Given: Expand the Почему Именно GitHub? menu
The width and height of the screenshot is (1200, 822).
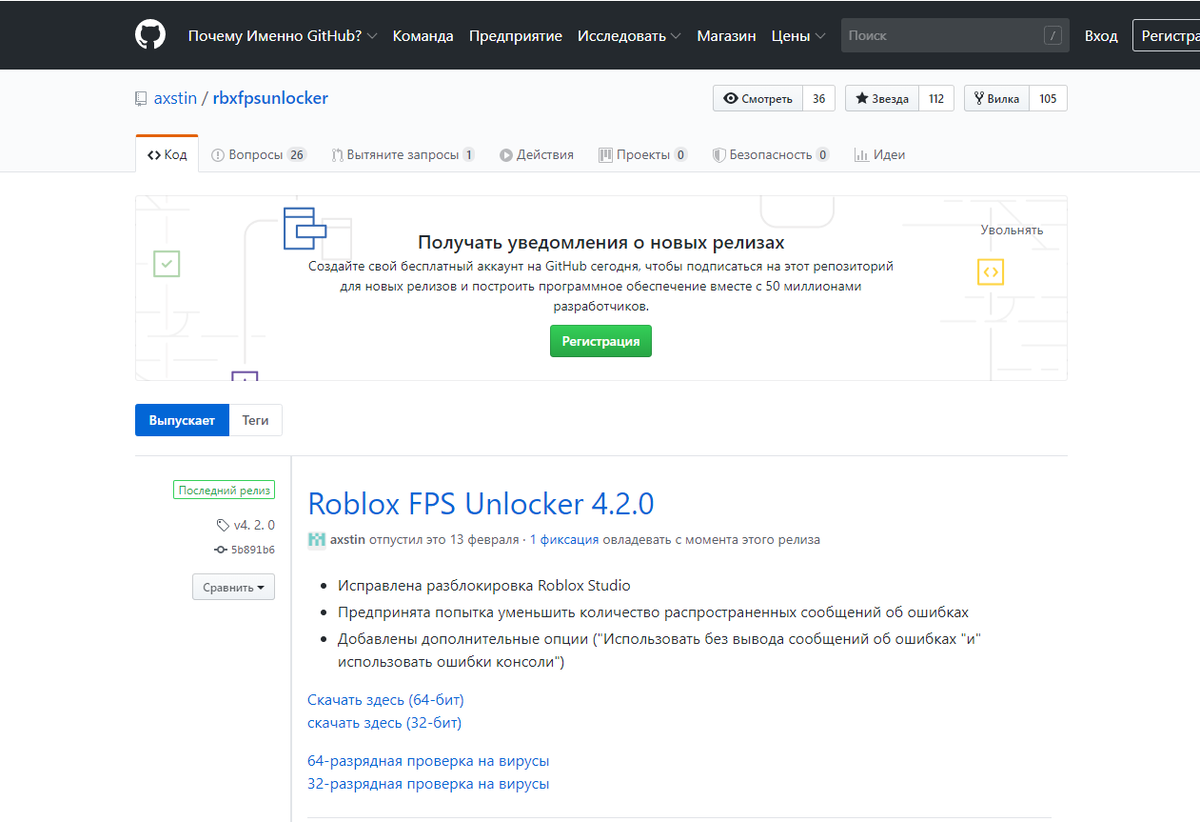Looking at the screenshot, I should click(x=282, y=35).
